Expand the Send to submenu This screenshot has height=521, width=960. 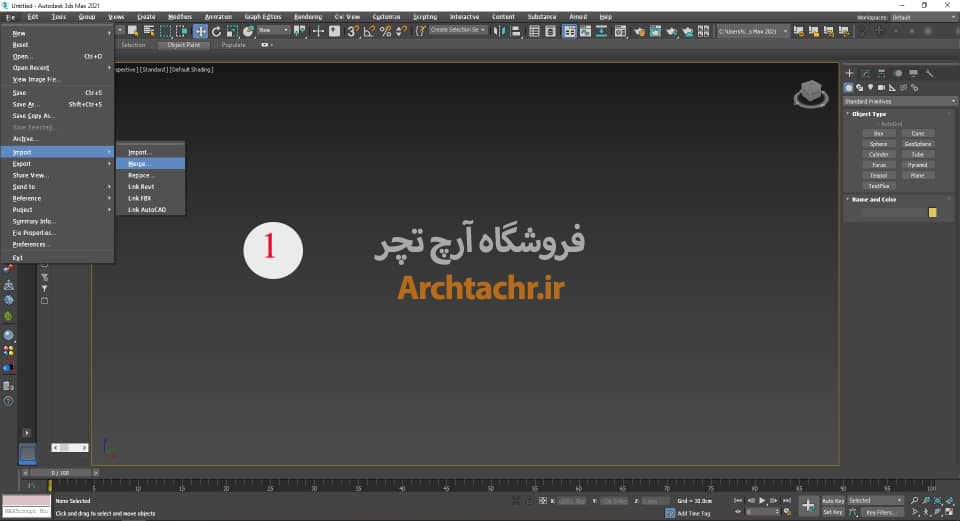(x=57, y=187)
